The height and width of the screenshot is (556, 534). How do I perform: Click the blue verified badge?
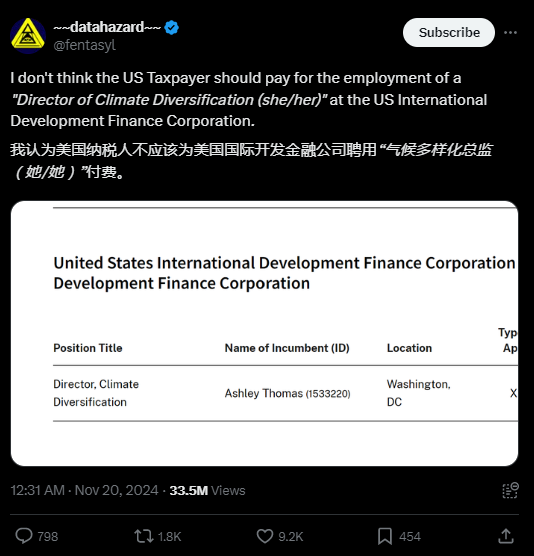pos(172,28)
